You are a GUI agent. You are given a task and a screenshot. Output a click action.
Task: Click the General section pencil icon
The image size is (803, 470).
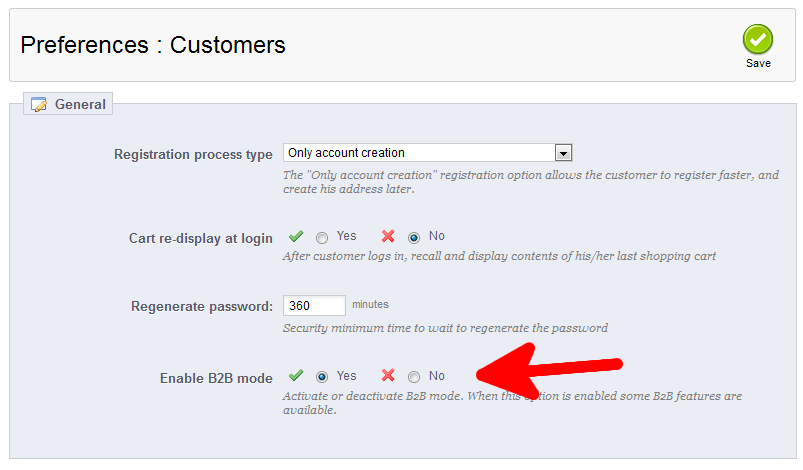pos(39,104)
